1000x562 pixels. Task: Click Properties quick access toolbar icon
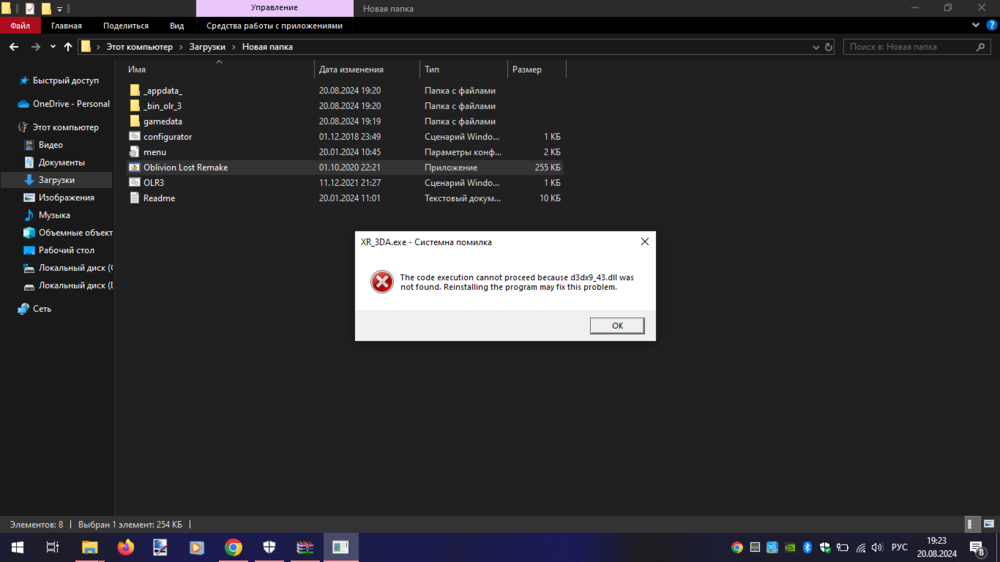(x=29, y=8)
